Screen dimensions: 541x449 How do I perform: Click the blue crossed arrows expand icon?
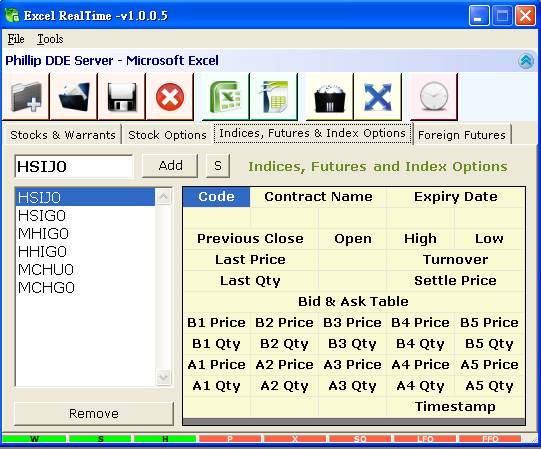(x=378, y=97)
